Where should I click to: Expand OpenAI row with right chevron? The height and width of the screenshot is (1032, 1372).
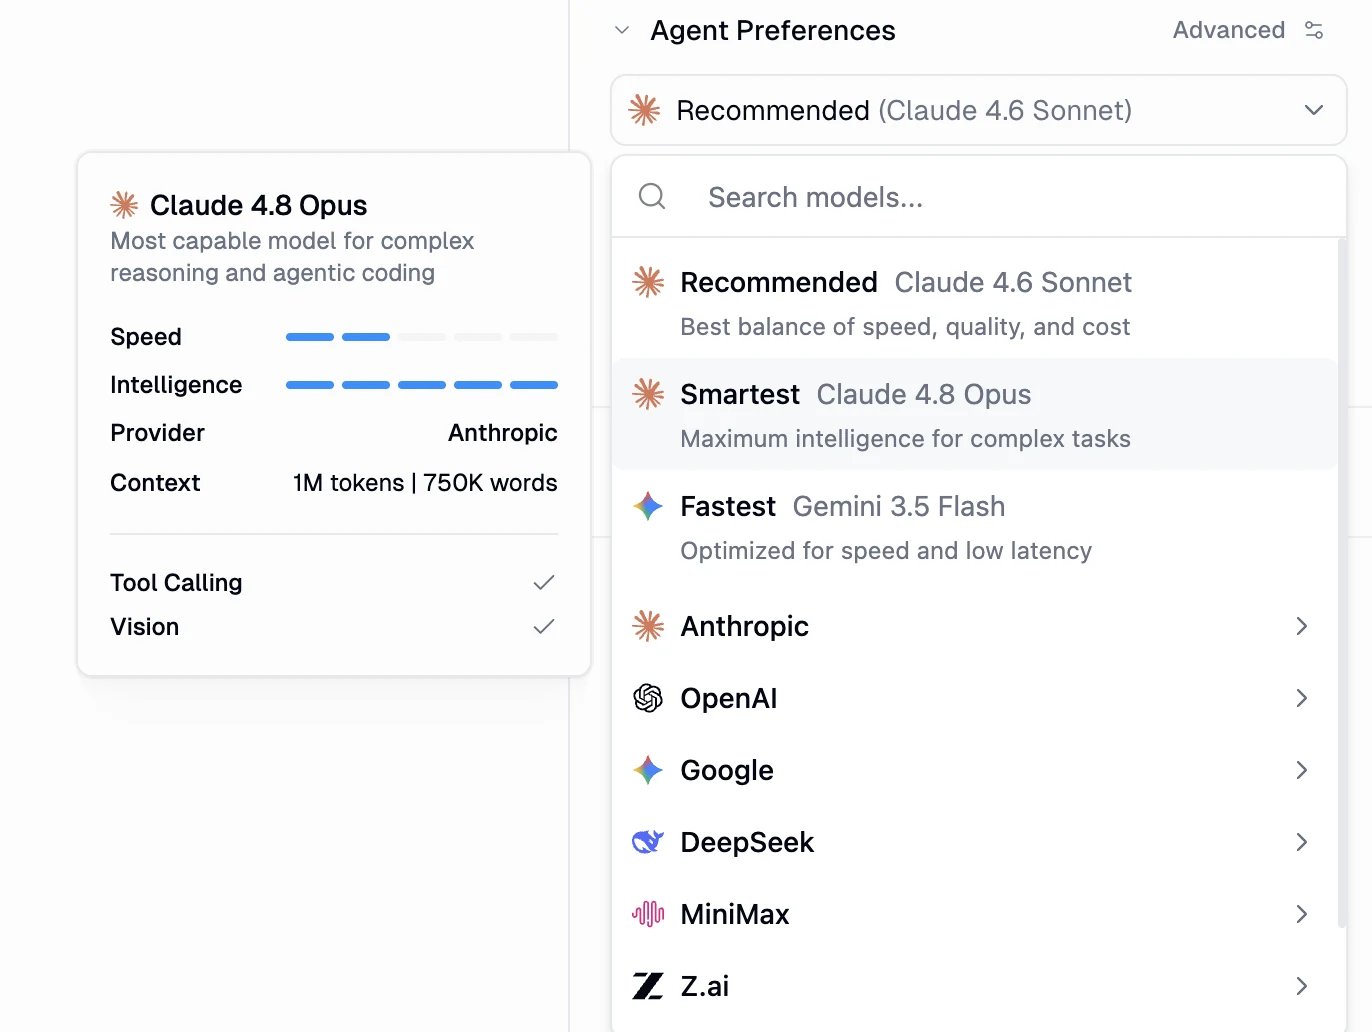(1302, 698)
